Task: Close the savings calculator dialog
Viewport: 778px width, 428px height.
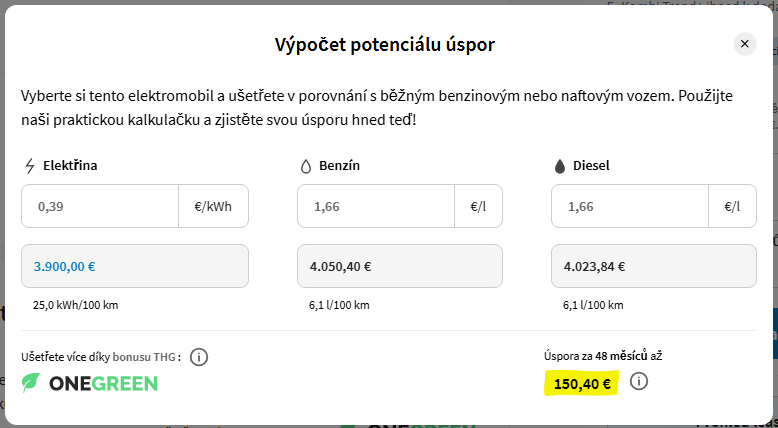Action: (744, 44)
